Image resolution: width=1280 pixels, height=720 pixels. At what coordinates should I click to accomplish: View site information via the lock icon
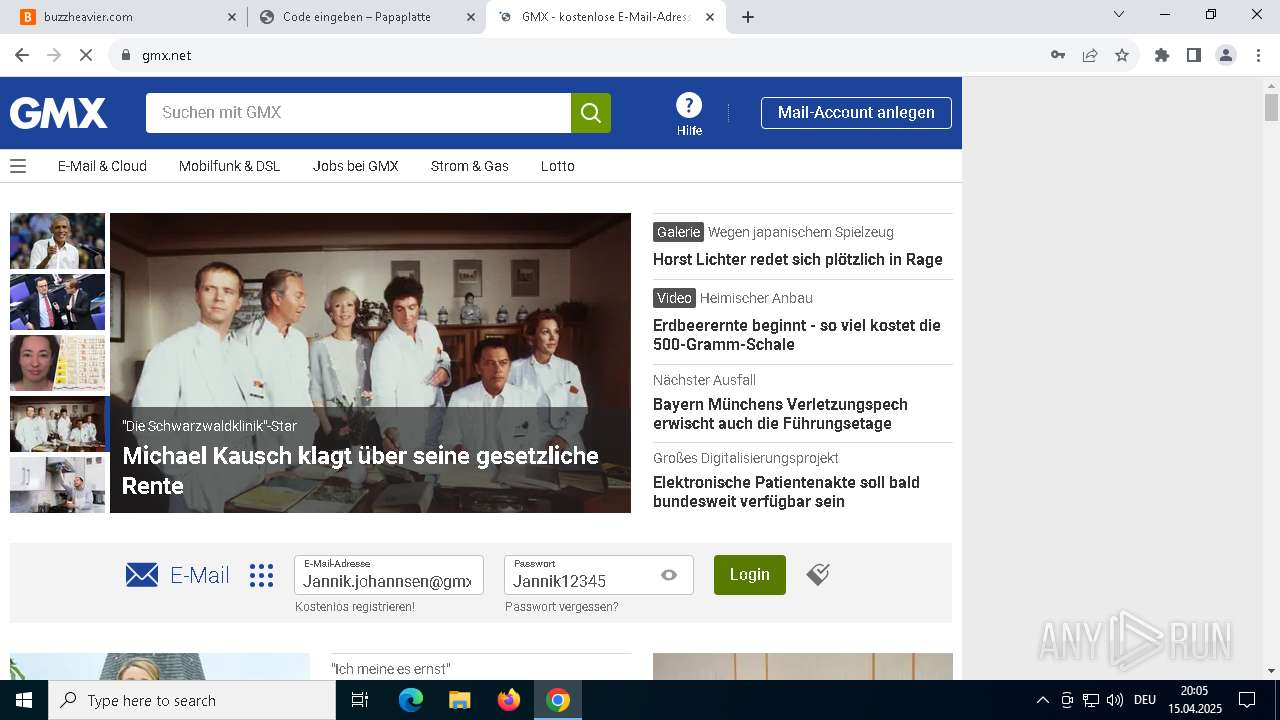tap(126, 55)
